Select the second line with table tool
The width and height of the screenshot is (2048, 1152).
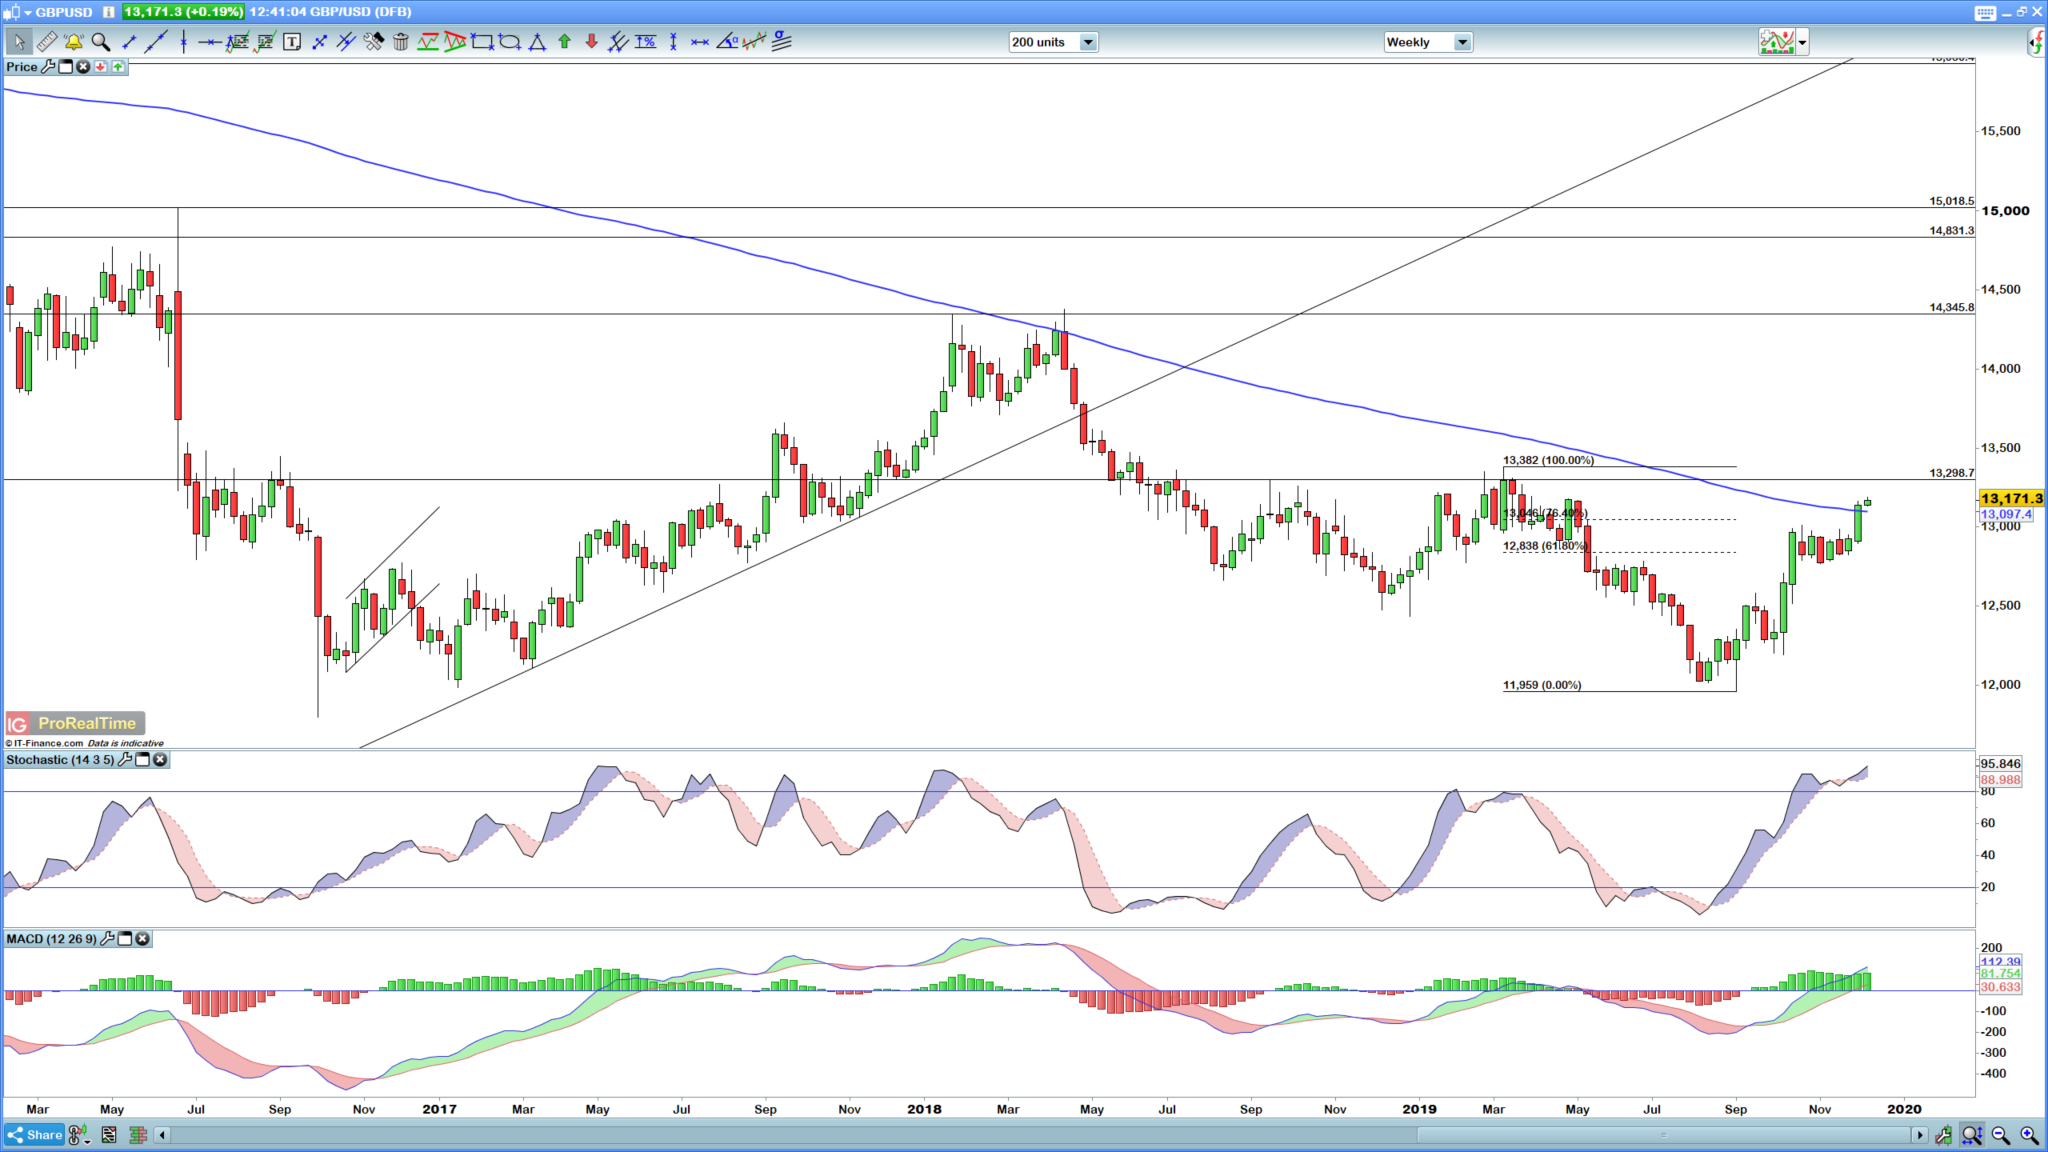tap(265, 42)
